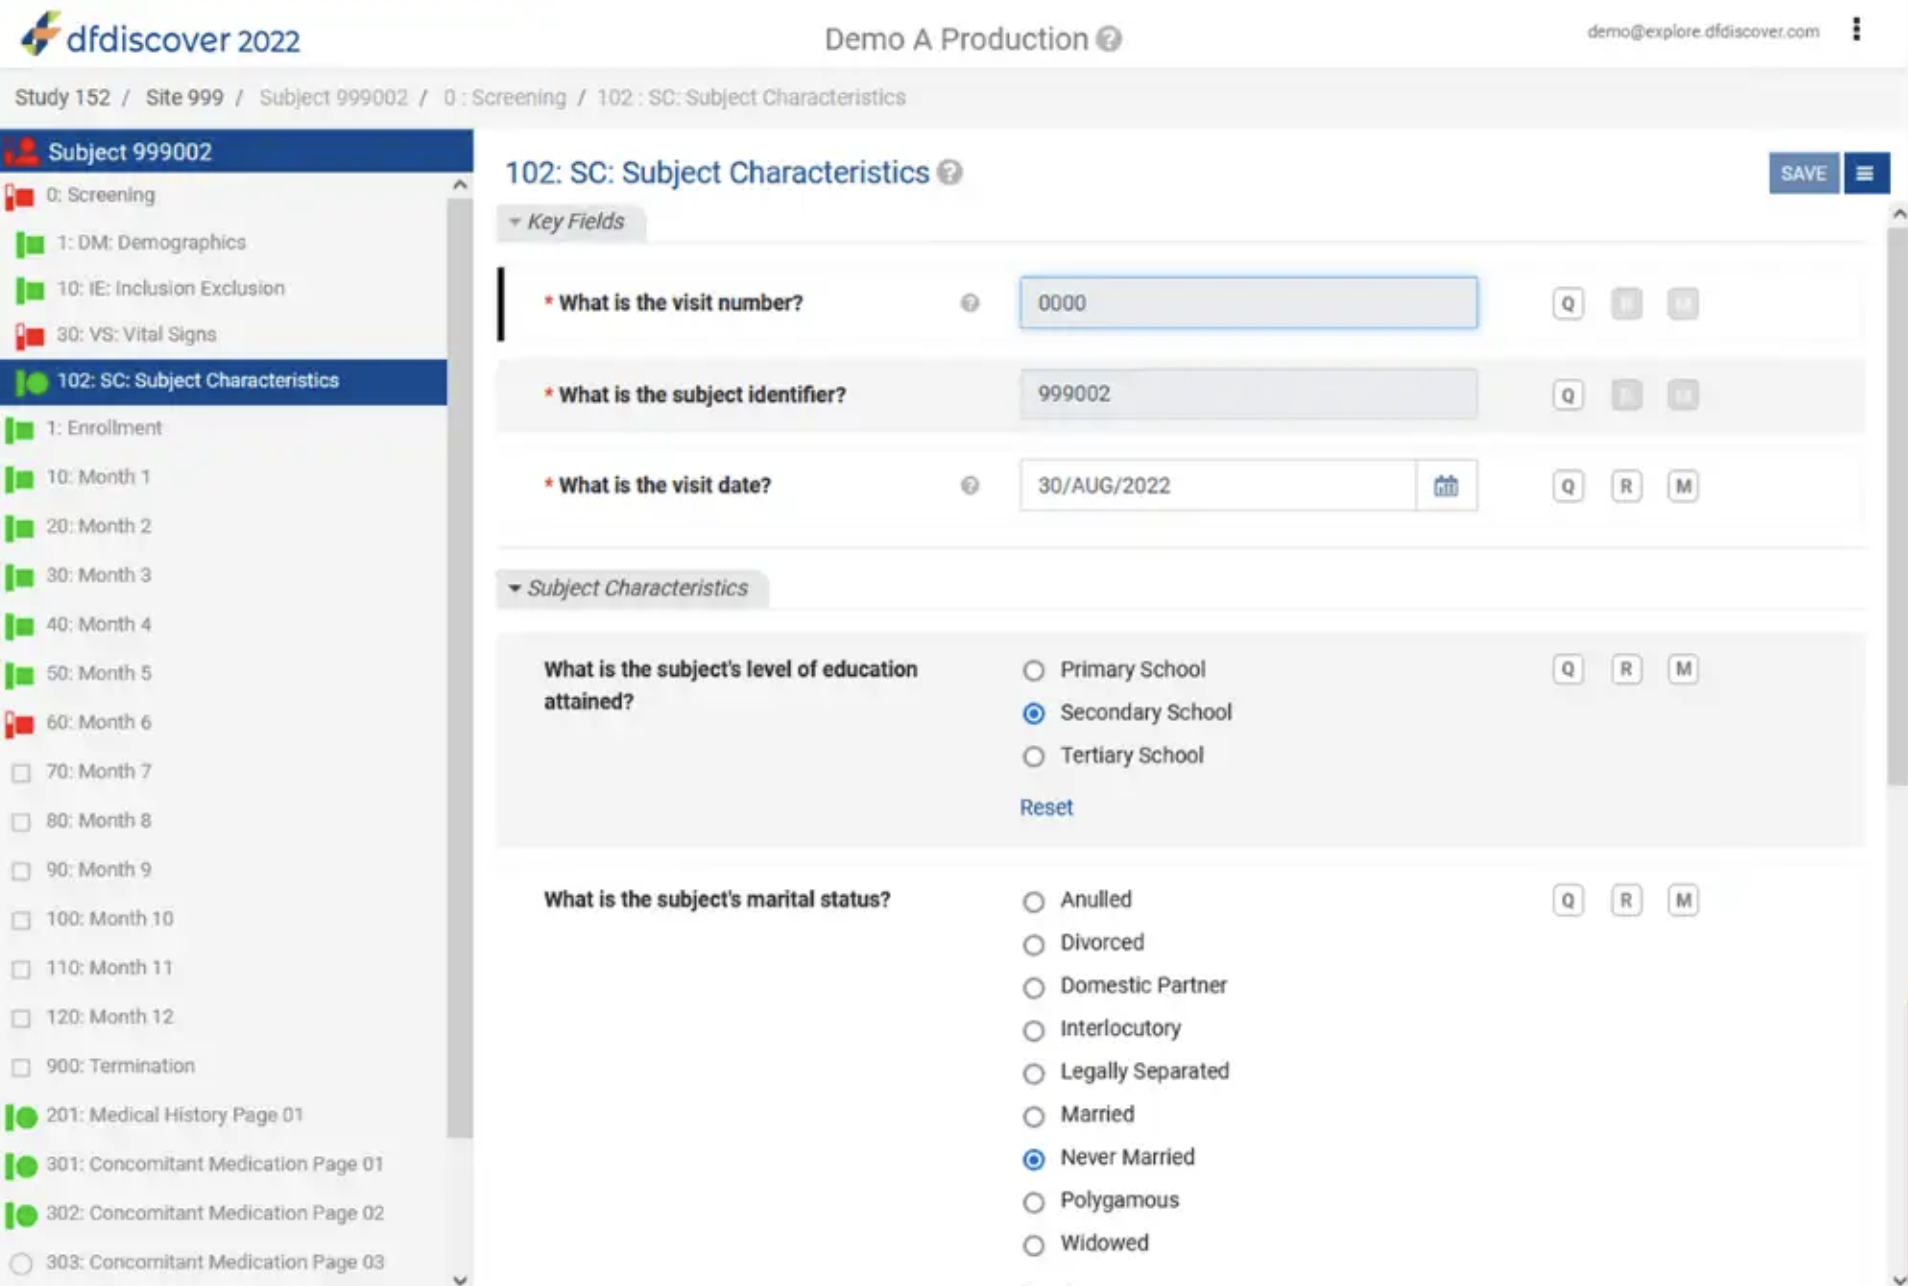Click the R reason icon for visit date
This screenshot has height=1286, width=1908.
[x=1625, y=486]
